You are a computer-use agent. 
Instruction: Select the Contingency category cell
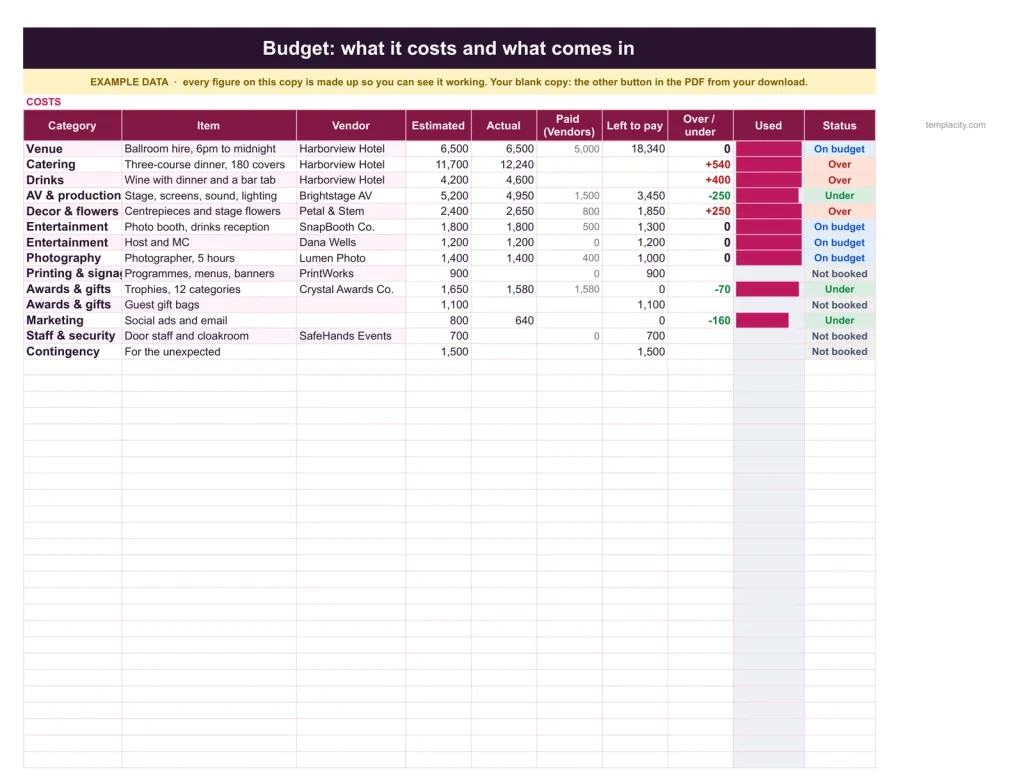point(72,351)
